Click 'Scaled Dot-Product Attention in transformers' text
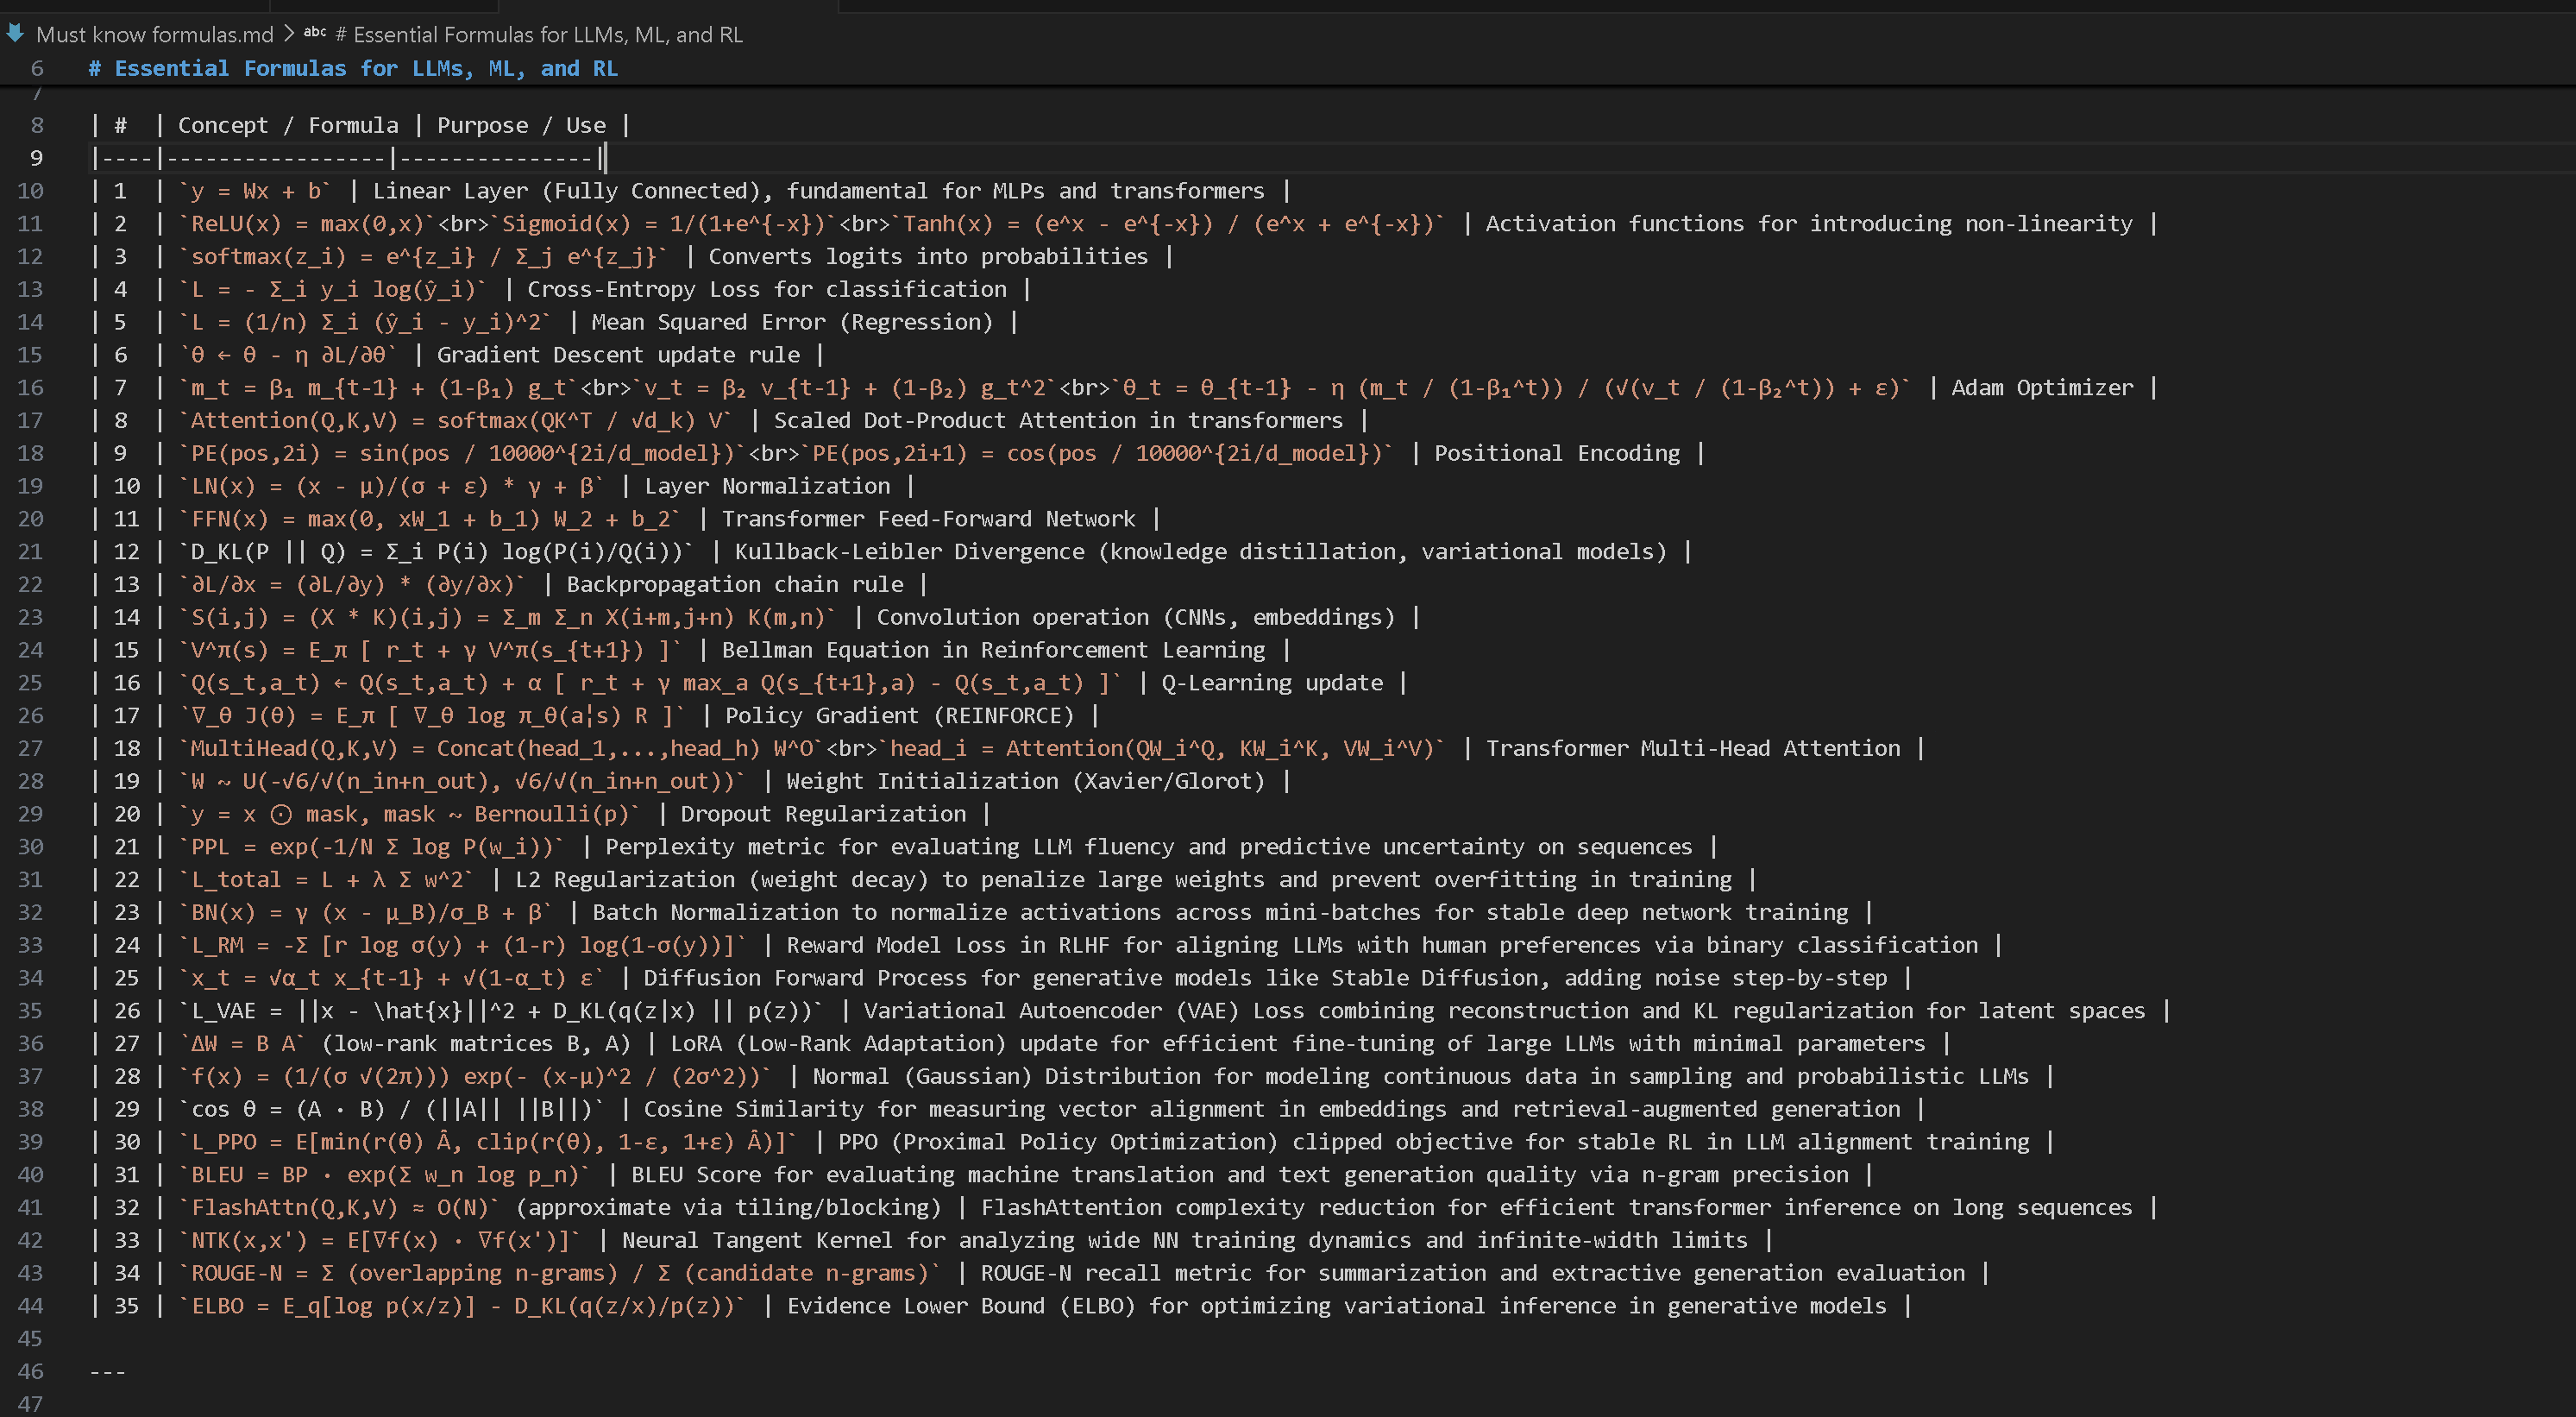Image resolution: width=2576 pixels, height=1417 pixels. point(1058,421)
